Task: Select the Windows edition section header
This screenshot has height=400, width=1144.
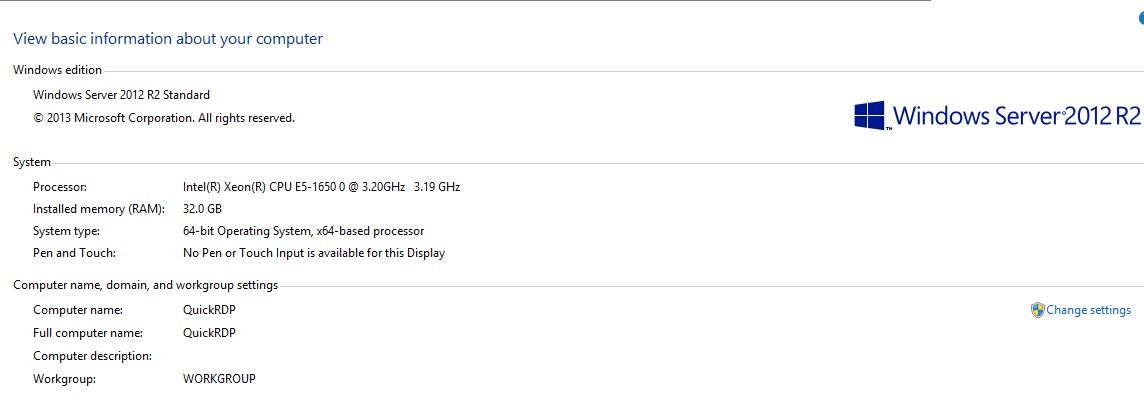Action: pos(57,70)
